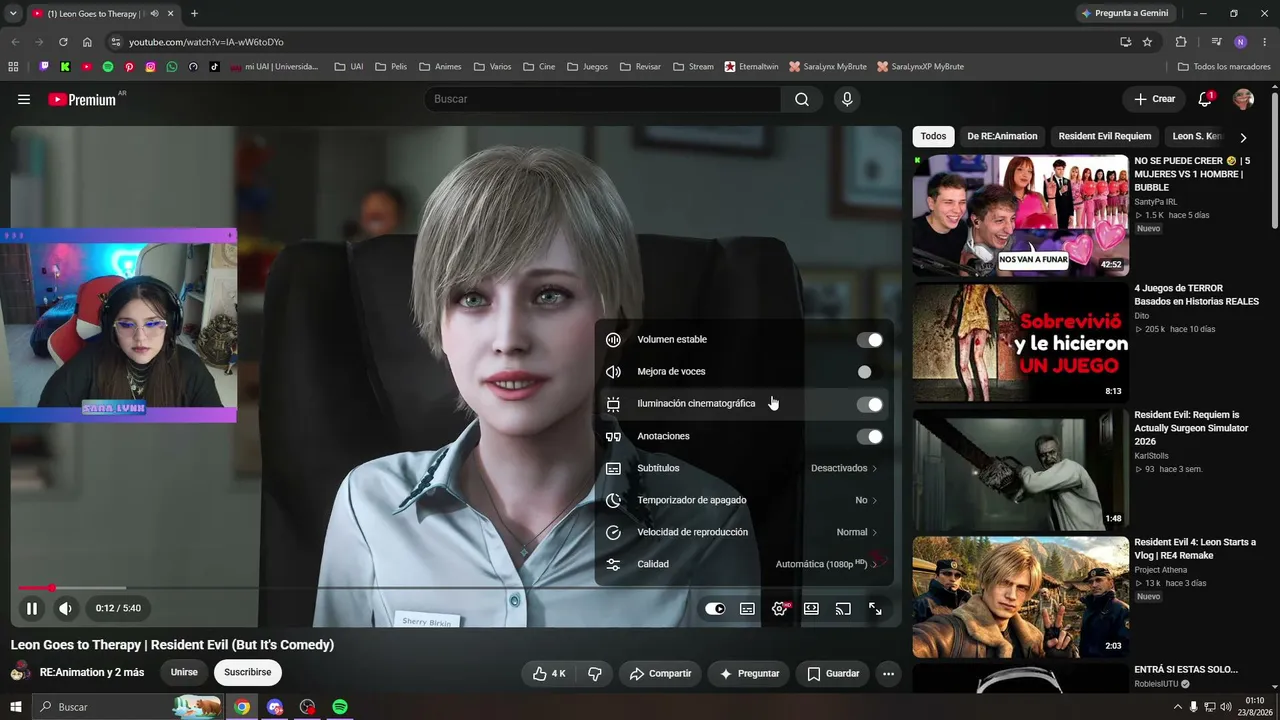Screen dimensions: 1280x720
Task: Open the YouTube guide hamburger menu
Action: (24, 99)
